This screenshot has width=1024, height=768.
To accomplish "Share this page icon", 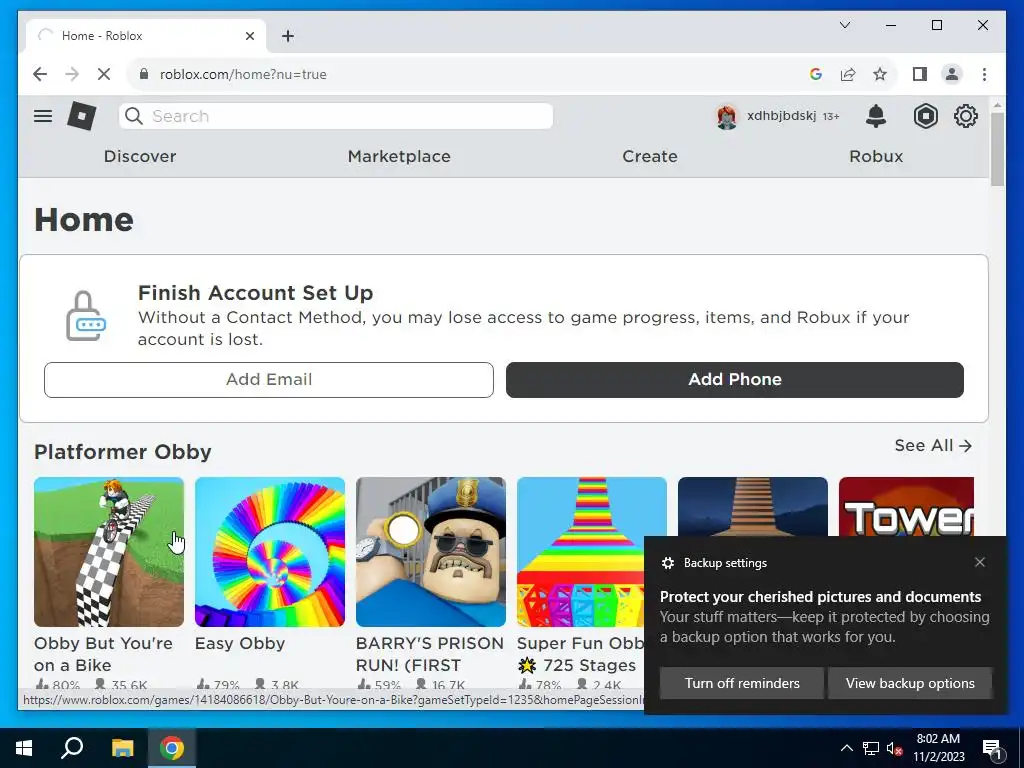I will 848,74.
